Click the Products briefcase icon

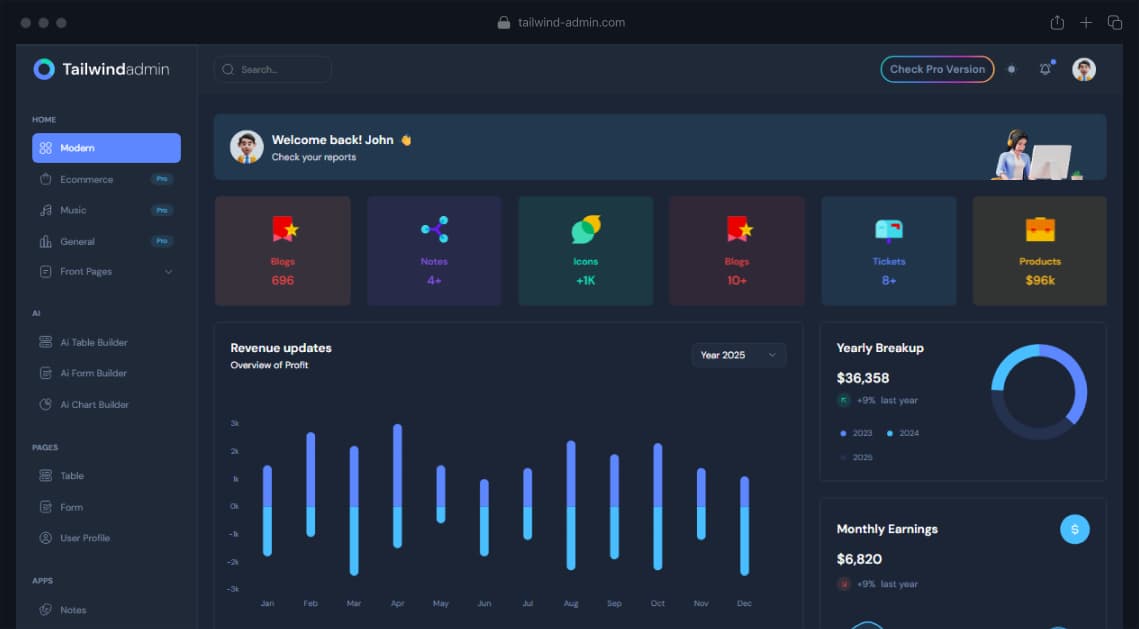click(x=1040, y=229)
